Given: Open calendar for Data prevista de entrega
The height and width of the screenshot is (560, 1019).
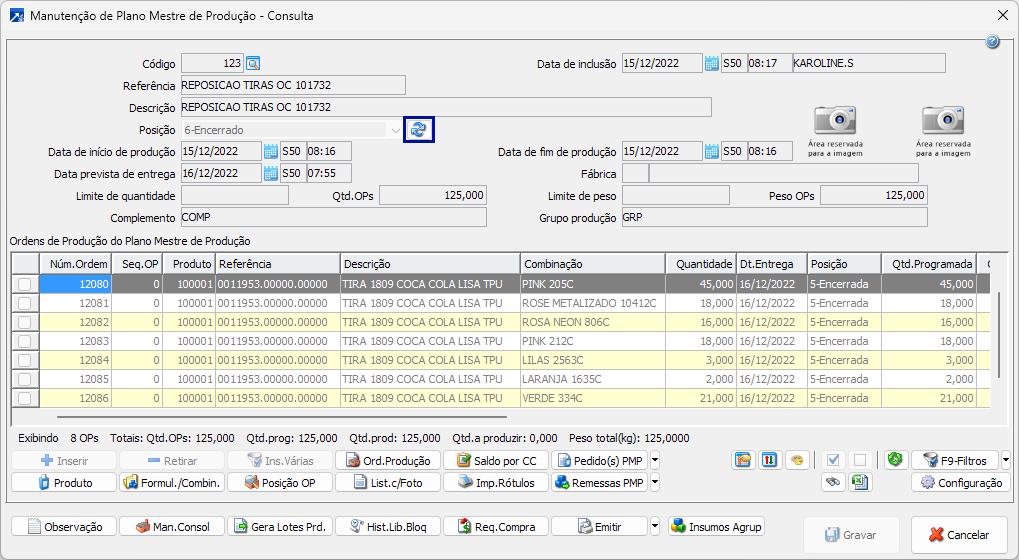Looking at the screenshot, I should coord(270,173).
